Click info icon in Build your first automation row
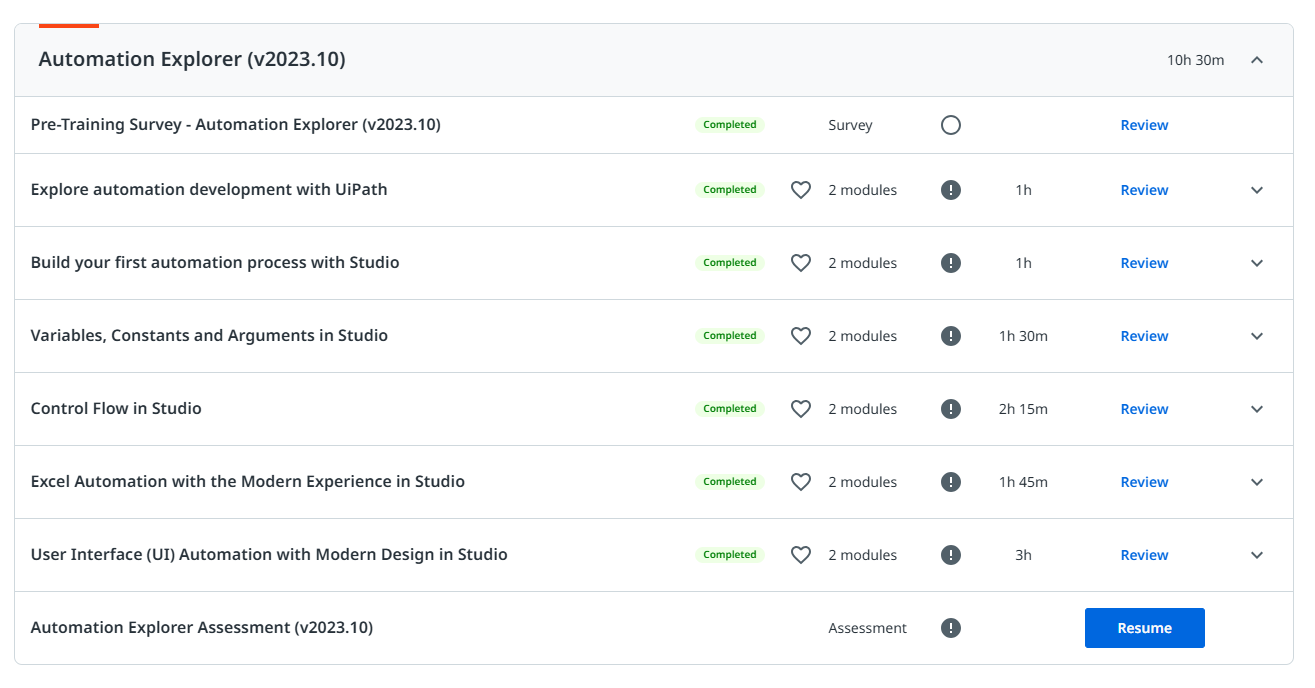Screen dimensions: 1315x688 point(951,263)
